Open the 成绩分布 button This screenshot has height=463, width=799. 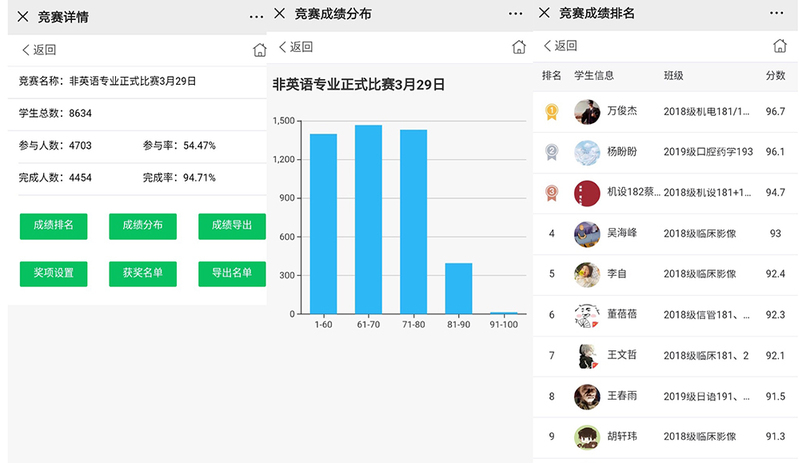(x=142, y=226)
